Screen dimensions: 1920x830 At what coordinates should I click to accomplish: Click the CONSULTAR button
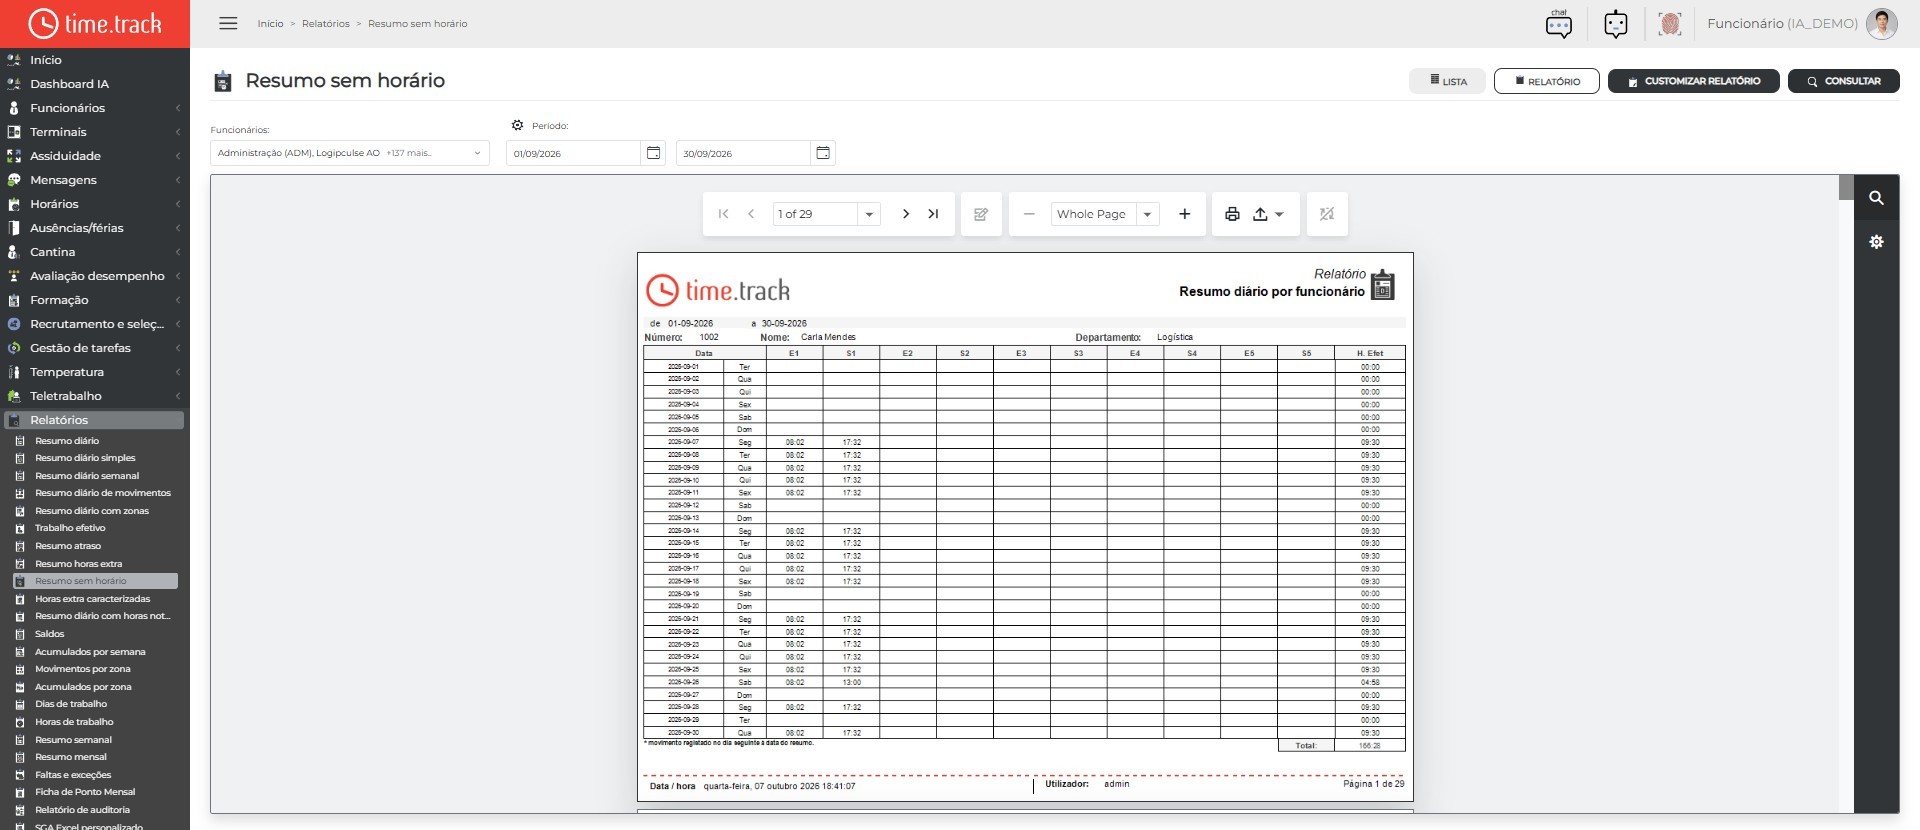1844,81
